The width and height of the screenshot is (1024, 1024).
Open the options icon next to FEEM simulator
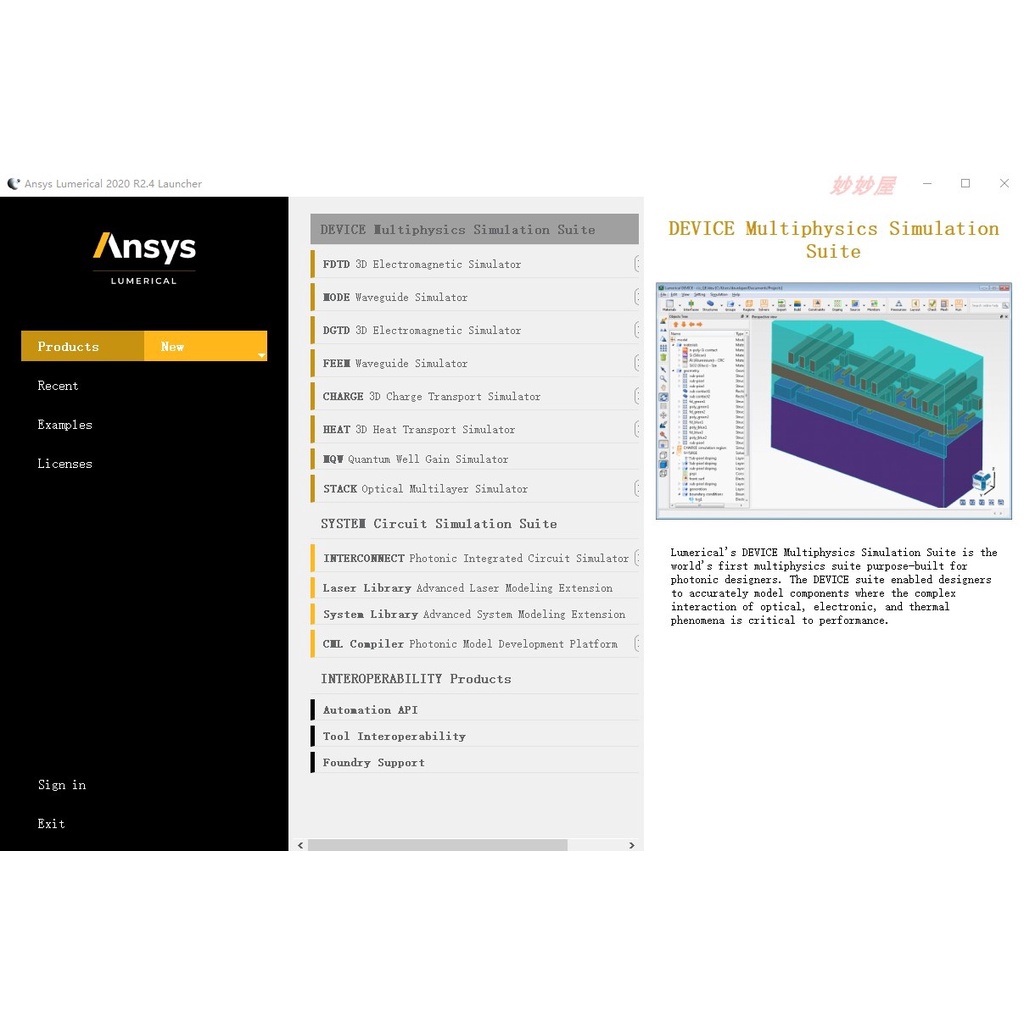tap(637, 362)
